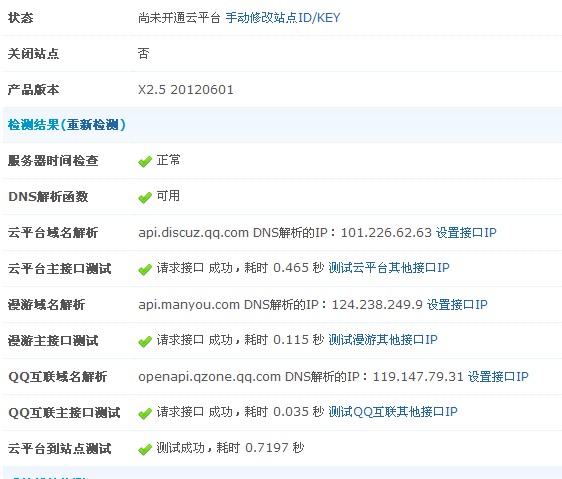This screenshot has width=562, height=479.
Task: Select IP text 119.147.79.31
Action: coord(418,377)
